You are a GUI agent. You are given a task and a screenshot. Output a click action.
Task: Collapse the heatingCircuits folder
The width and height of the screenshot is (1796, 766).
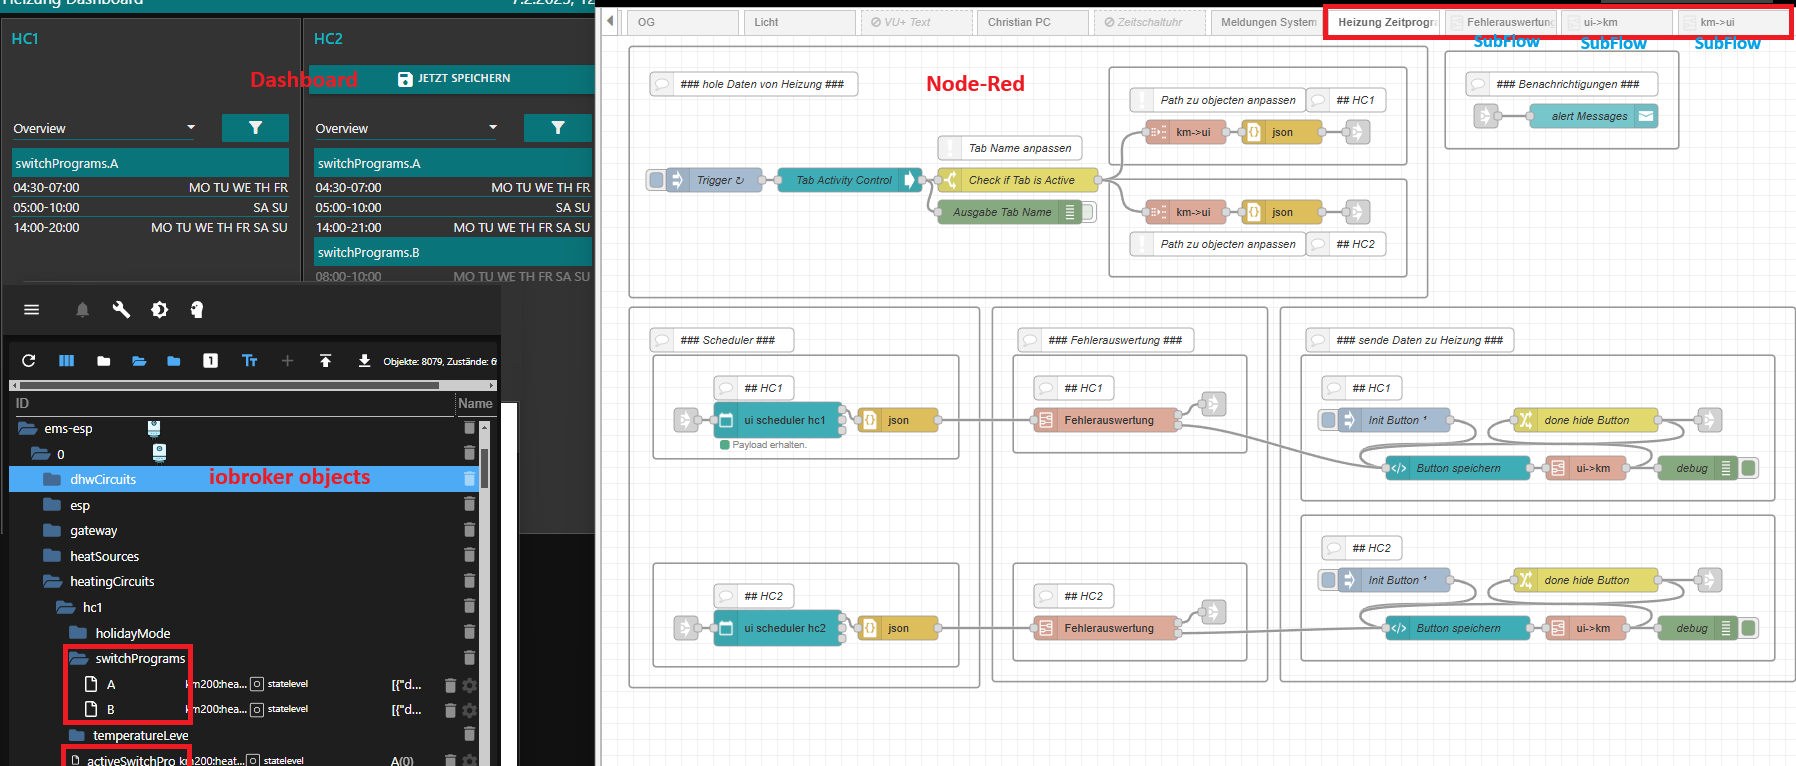52,581
